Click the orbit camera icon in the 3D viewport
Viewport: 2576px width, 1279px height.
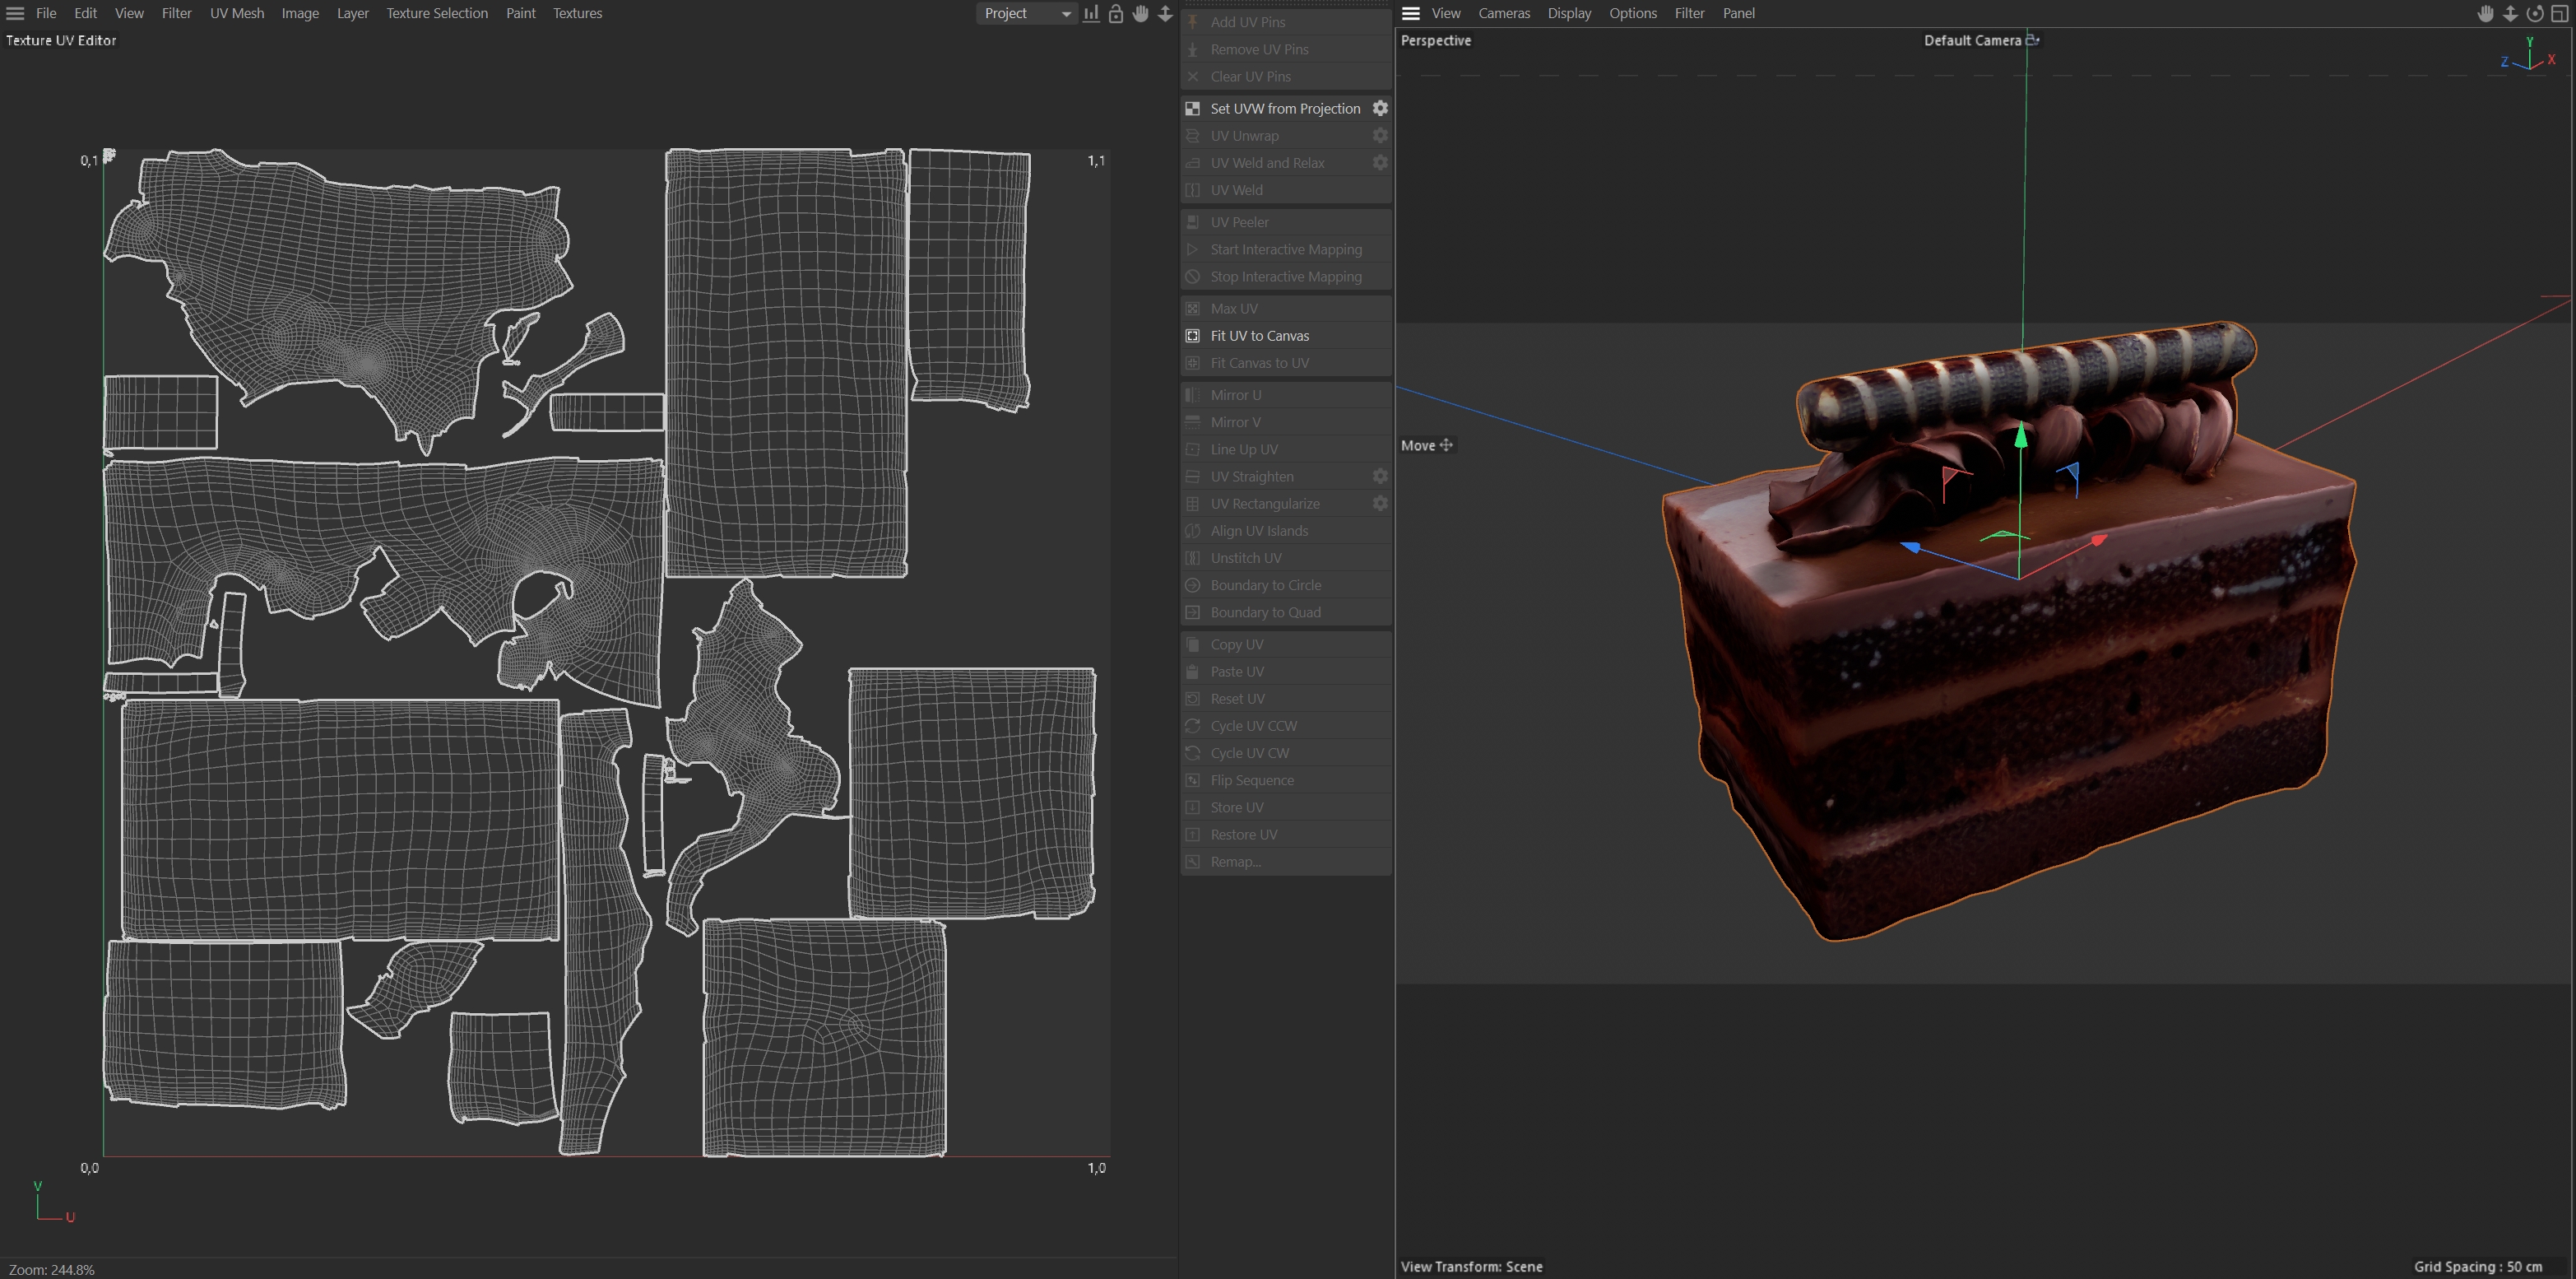pyautogui.click(x=2535, y=13)
